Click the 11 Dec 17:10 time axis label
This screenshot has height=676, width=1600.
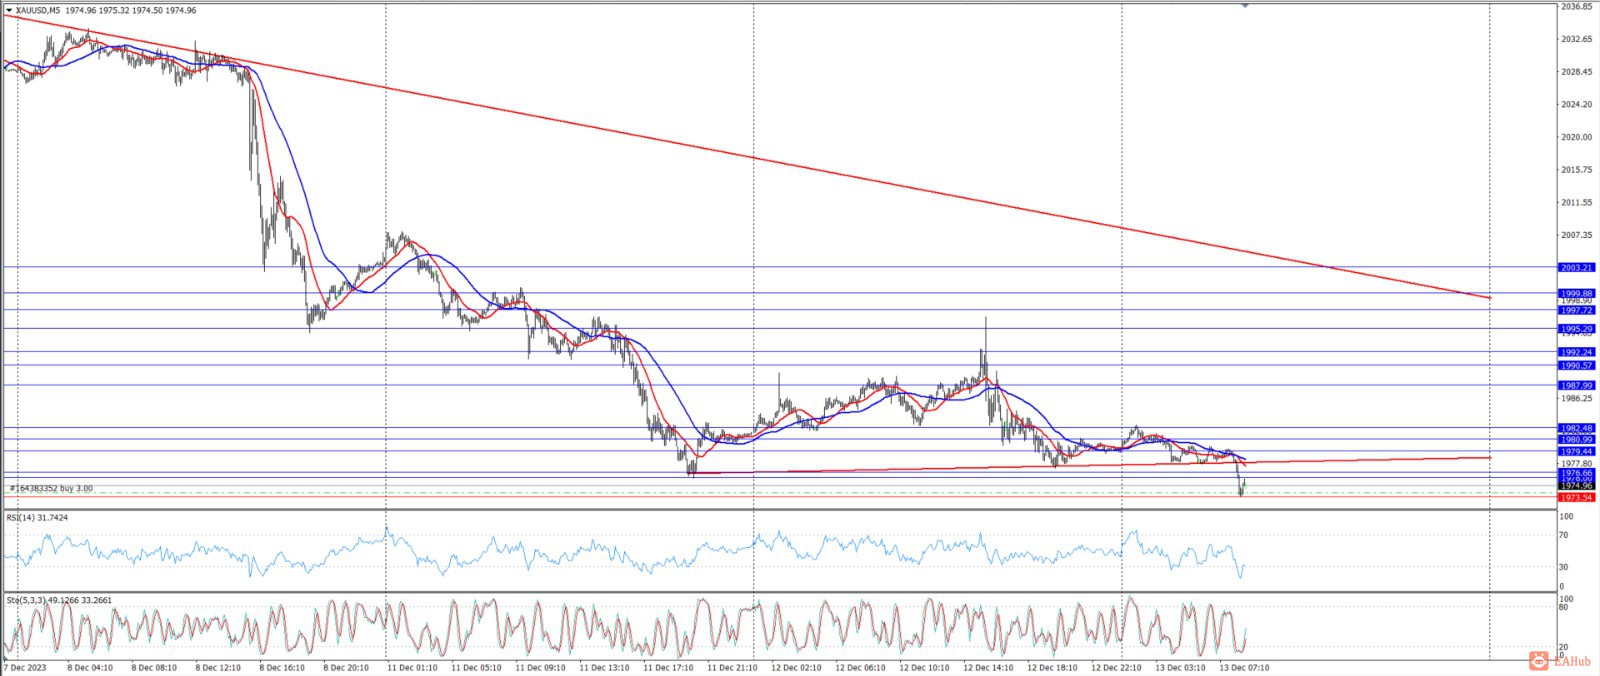[x=667, y=667]
